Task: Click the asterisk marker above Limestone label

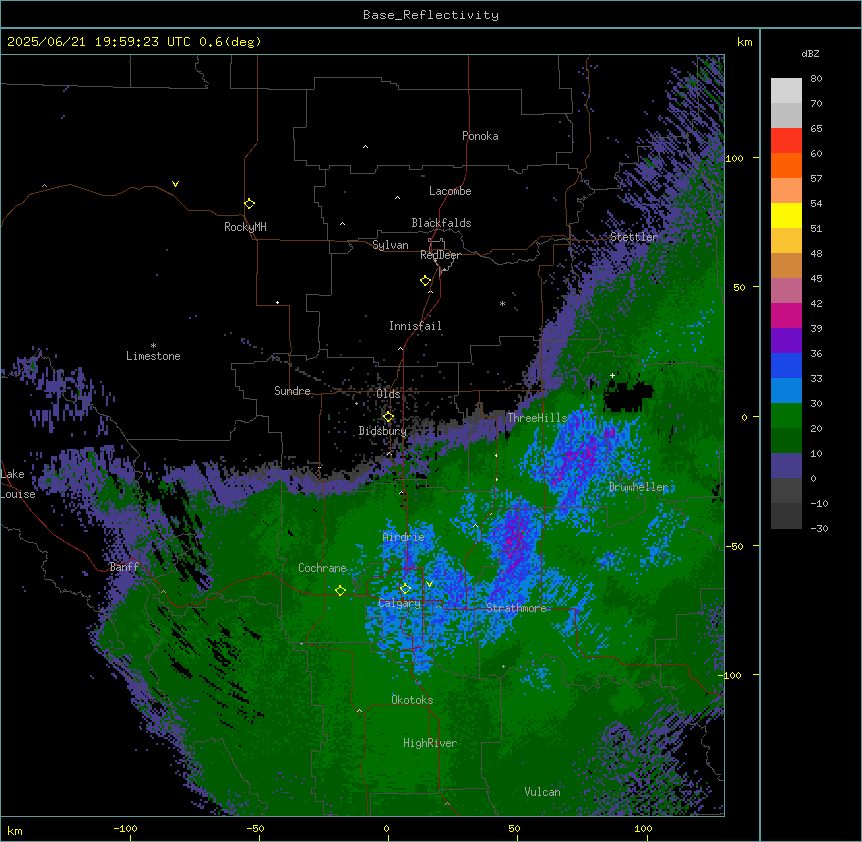Action: (x=153, y=345)
